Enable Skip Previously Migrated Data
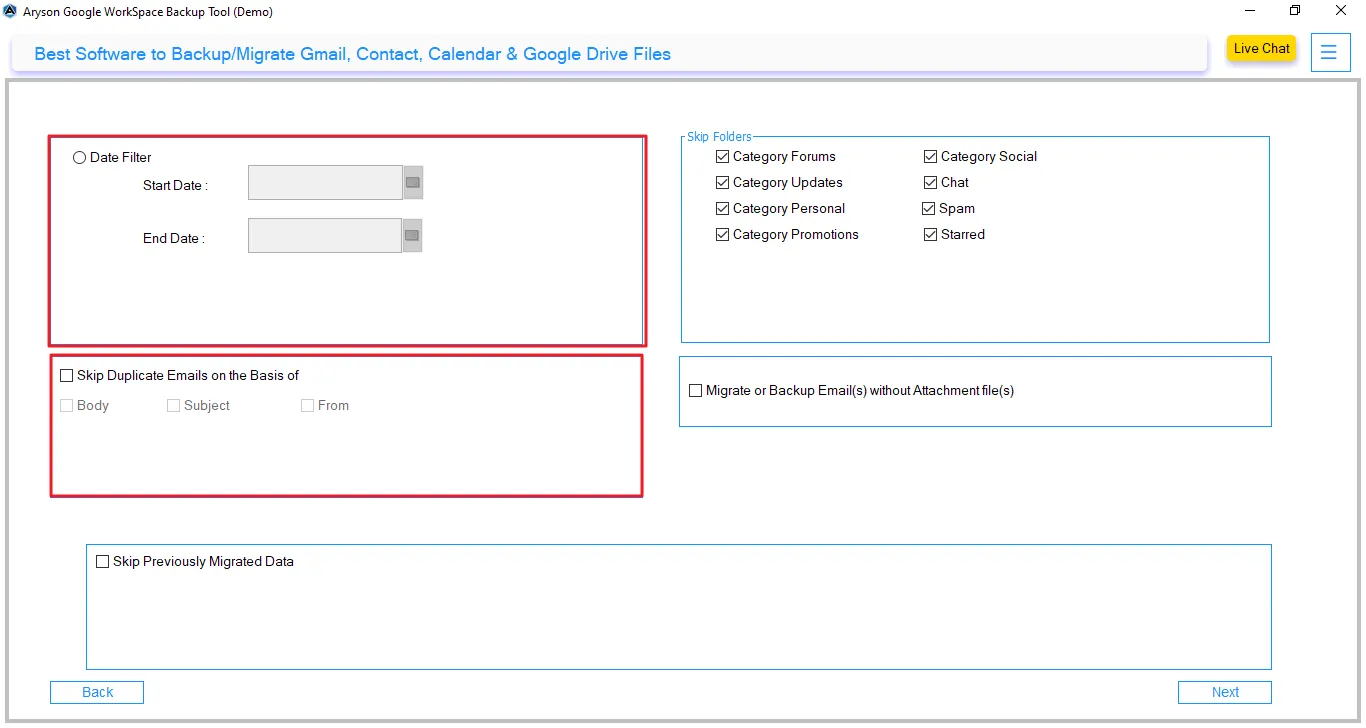The image size is (1366, 728). coord(102,561)
